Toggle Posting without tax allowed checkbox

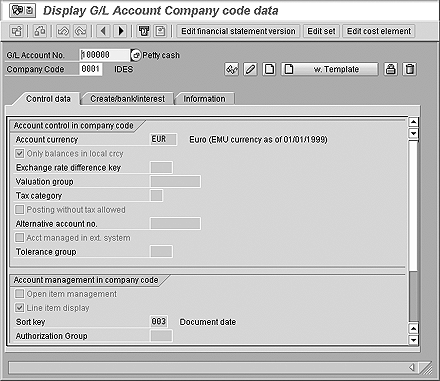tap(20, 210)
